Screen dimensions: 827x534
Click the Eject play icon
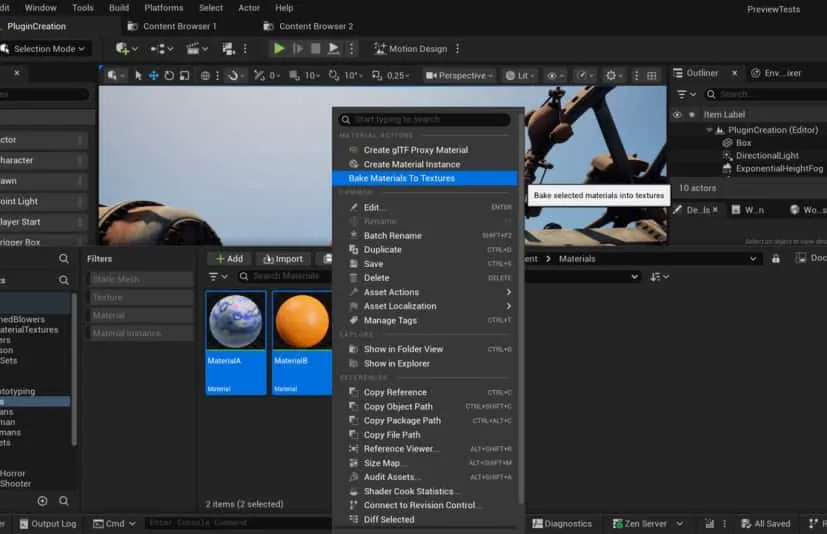click(333, 49)
